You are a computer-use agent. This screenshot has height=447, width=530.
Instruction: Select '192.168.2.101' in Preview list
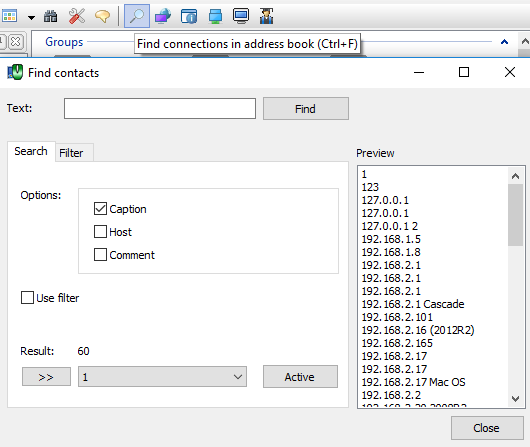pyautogui.click(x=397, y=317)
